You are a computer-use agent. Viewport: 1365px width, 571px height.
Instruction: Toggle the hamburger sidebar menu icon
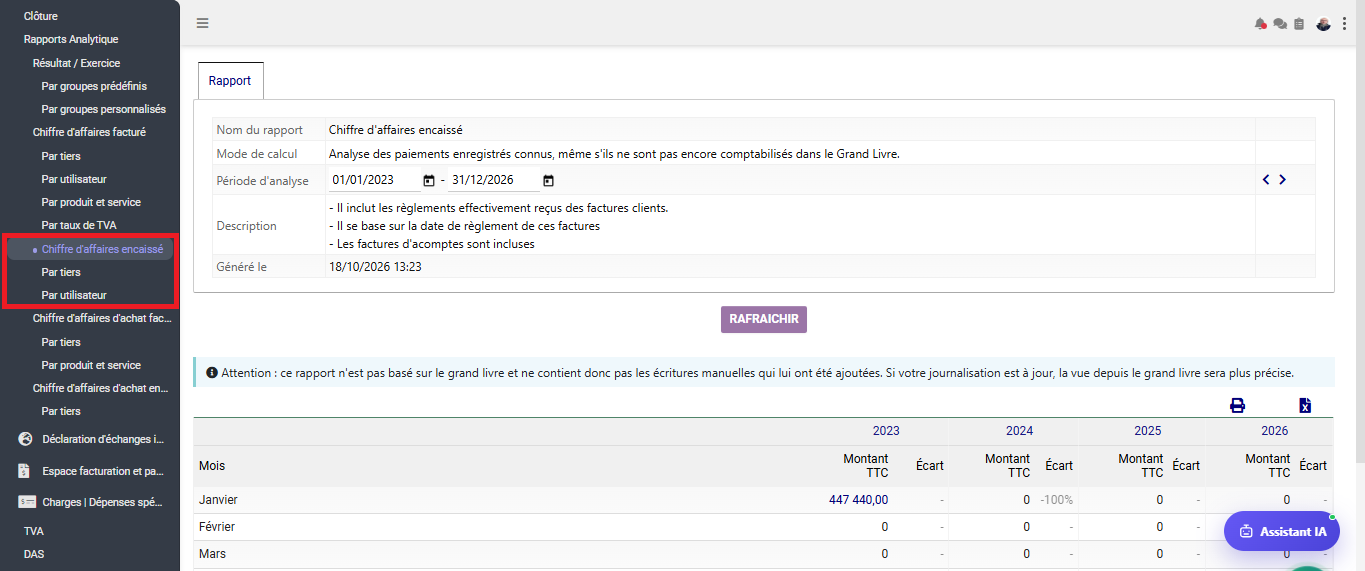203,23
